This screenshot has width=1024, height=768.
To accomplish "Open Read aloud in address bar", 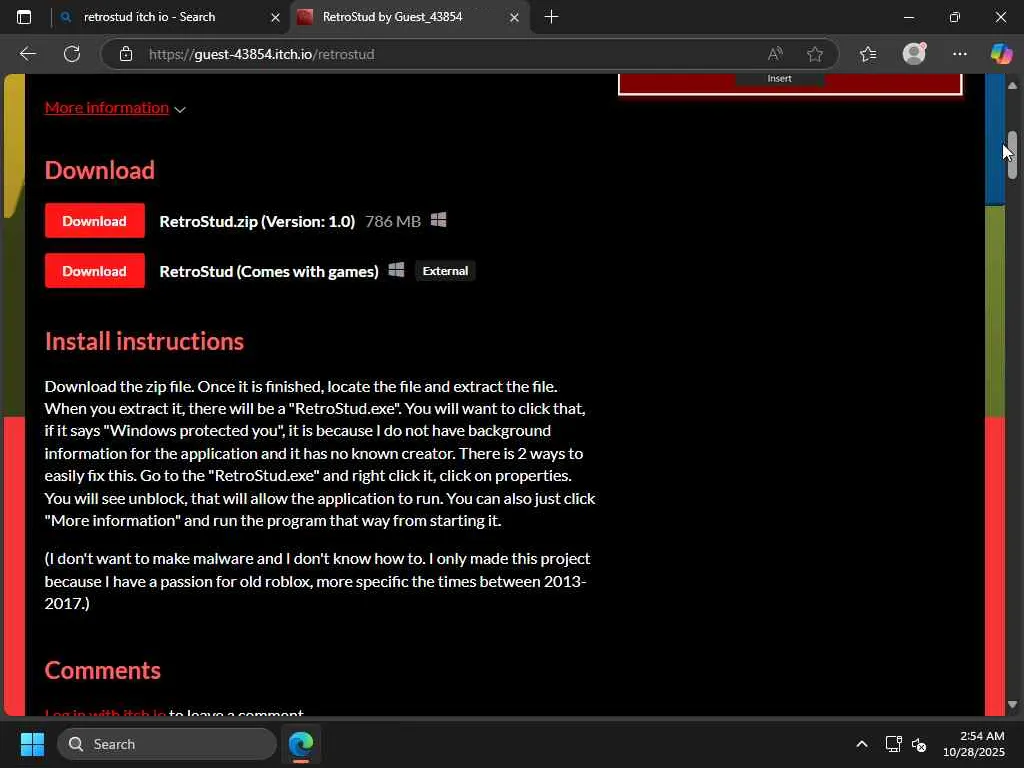I will click(775, 54).
